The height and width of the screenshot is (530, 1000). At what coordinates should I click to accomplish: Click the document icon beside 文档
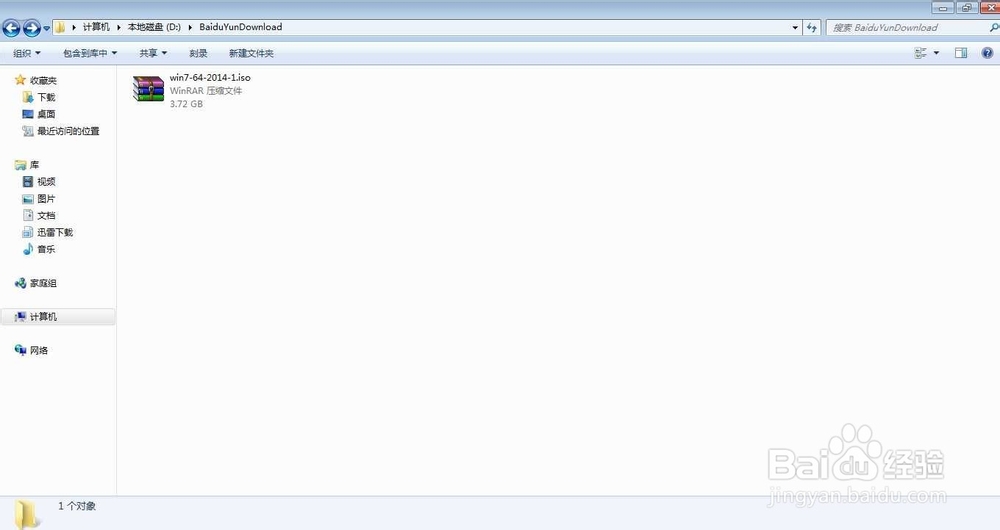click(x=28, y=215)
